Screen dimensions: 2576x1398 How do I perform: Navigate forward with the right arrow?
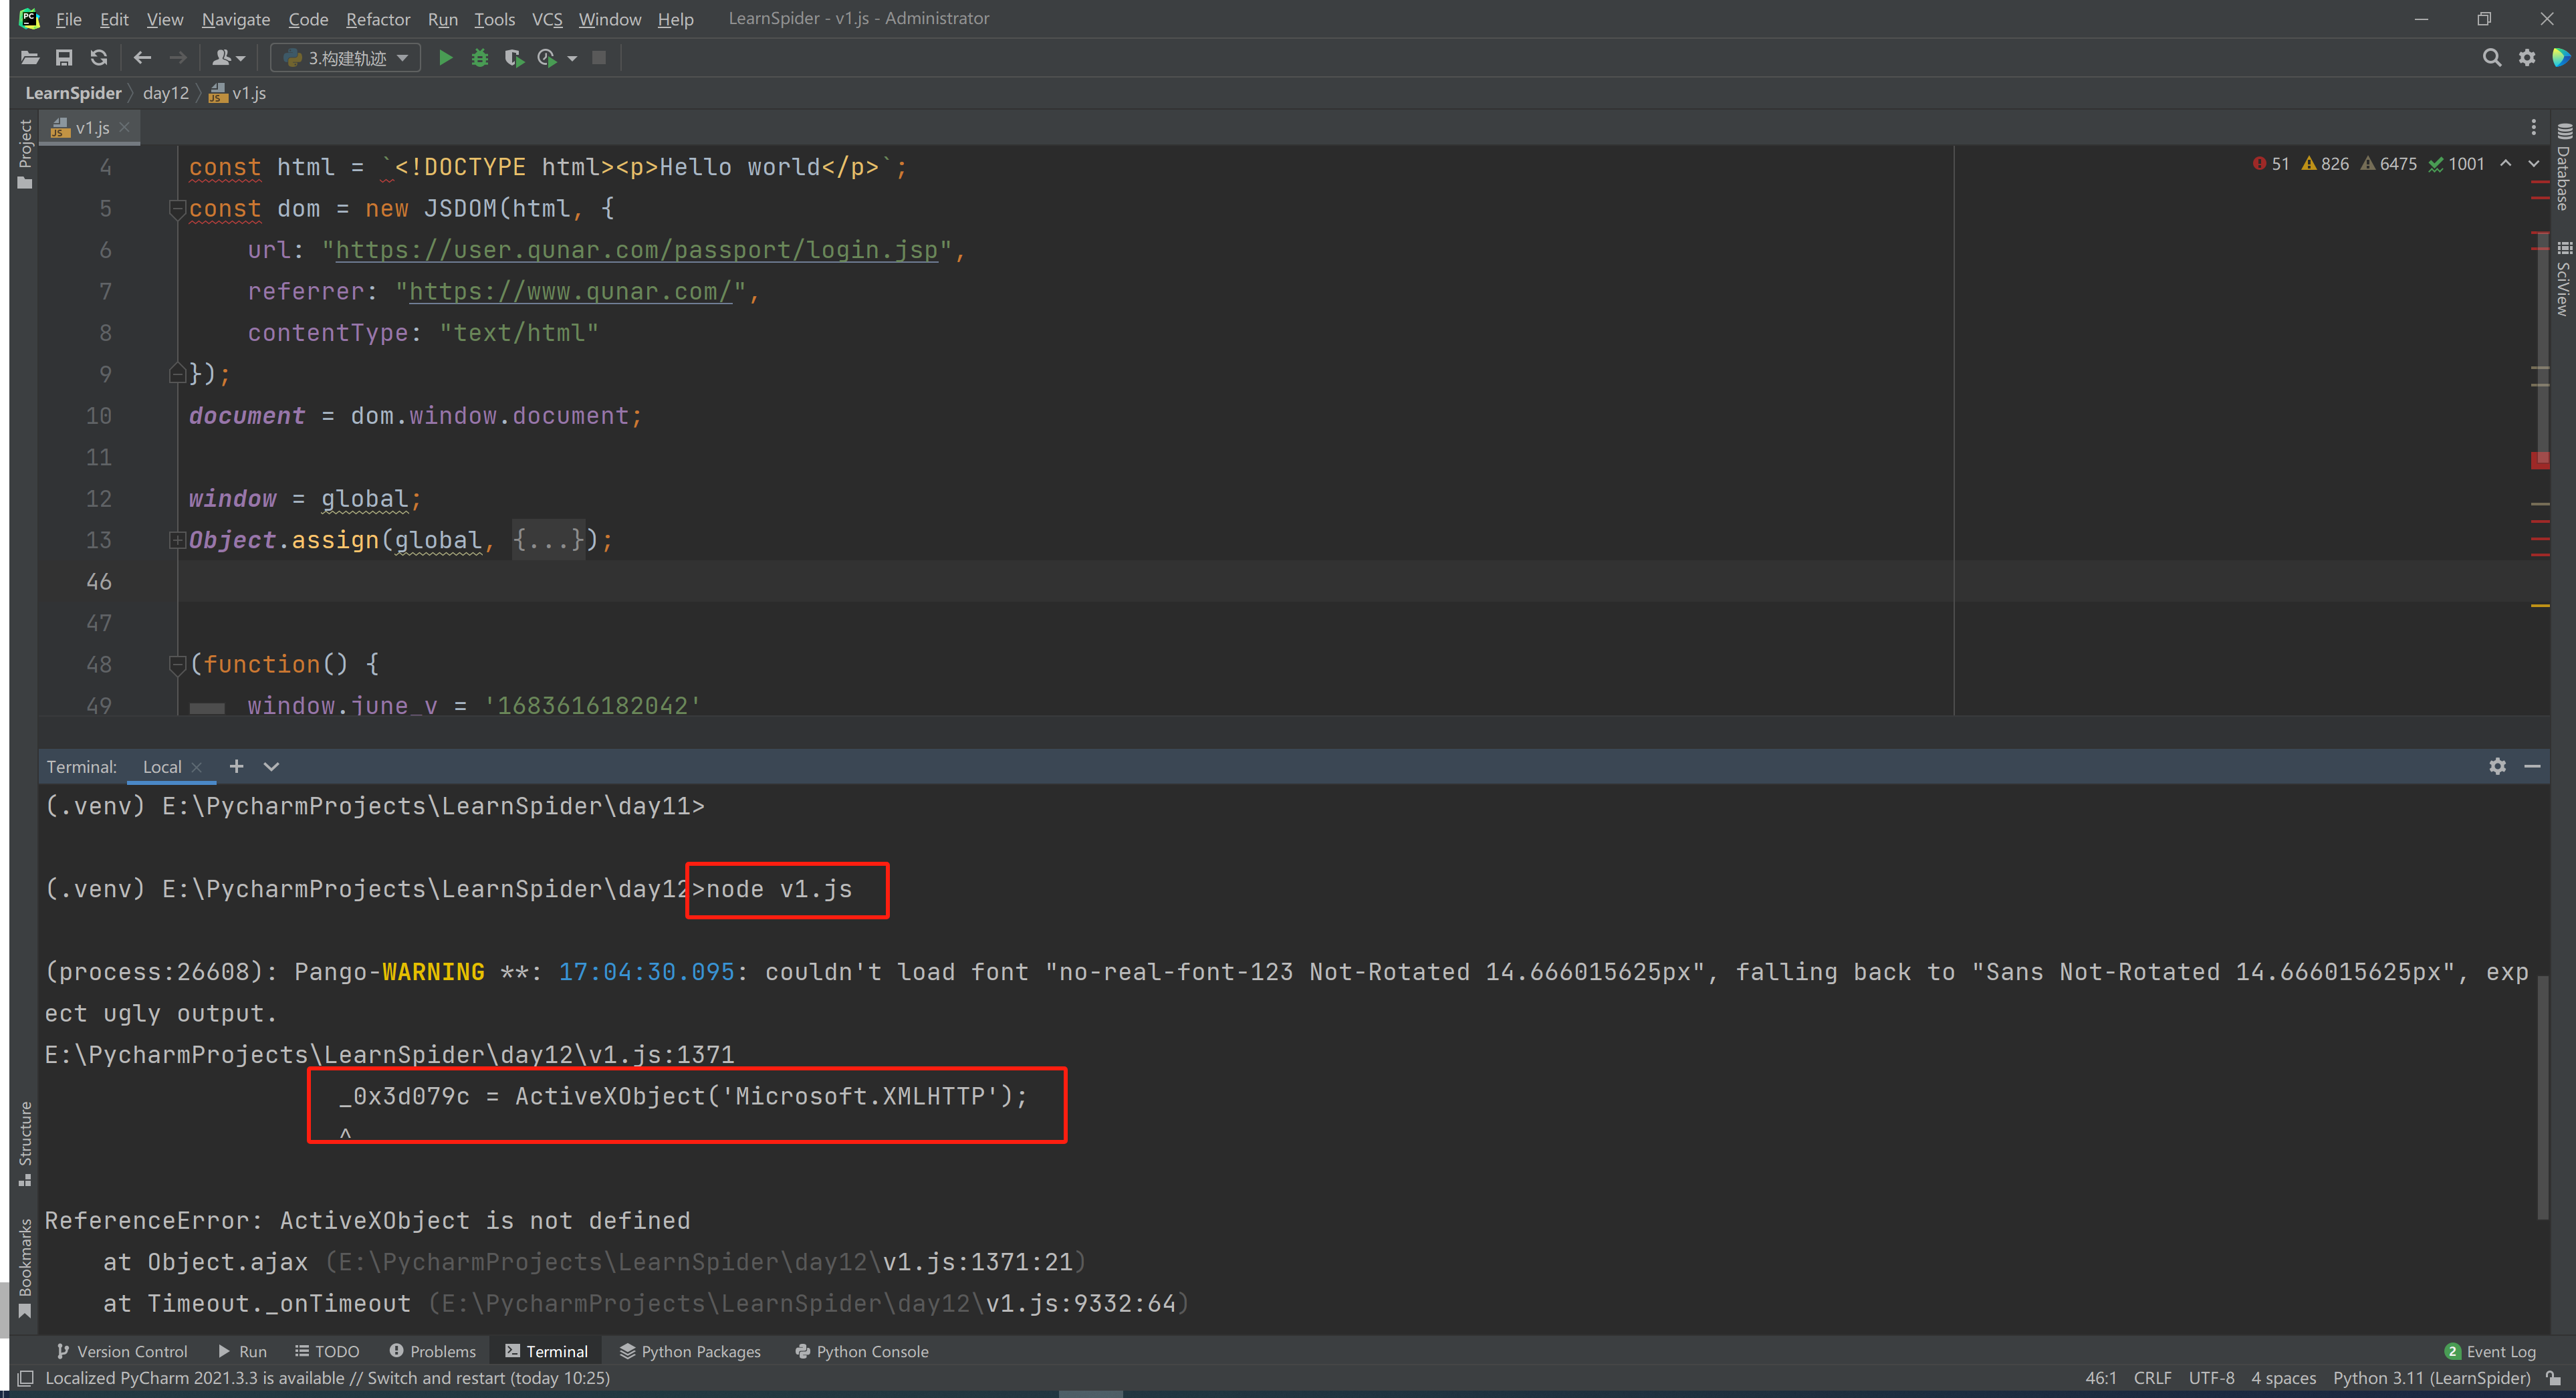point(178,58)
